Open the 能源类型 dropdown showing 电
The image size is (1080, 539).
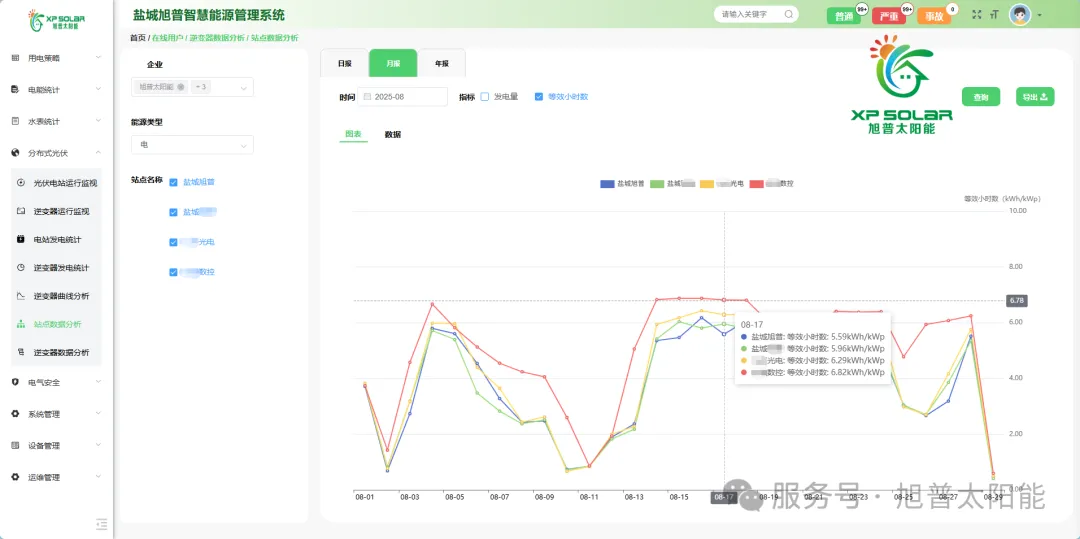[x=192, y=145]
